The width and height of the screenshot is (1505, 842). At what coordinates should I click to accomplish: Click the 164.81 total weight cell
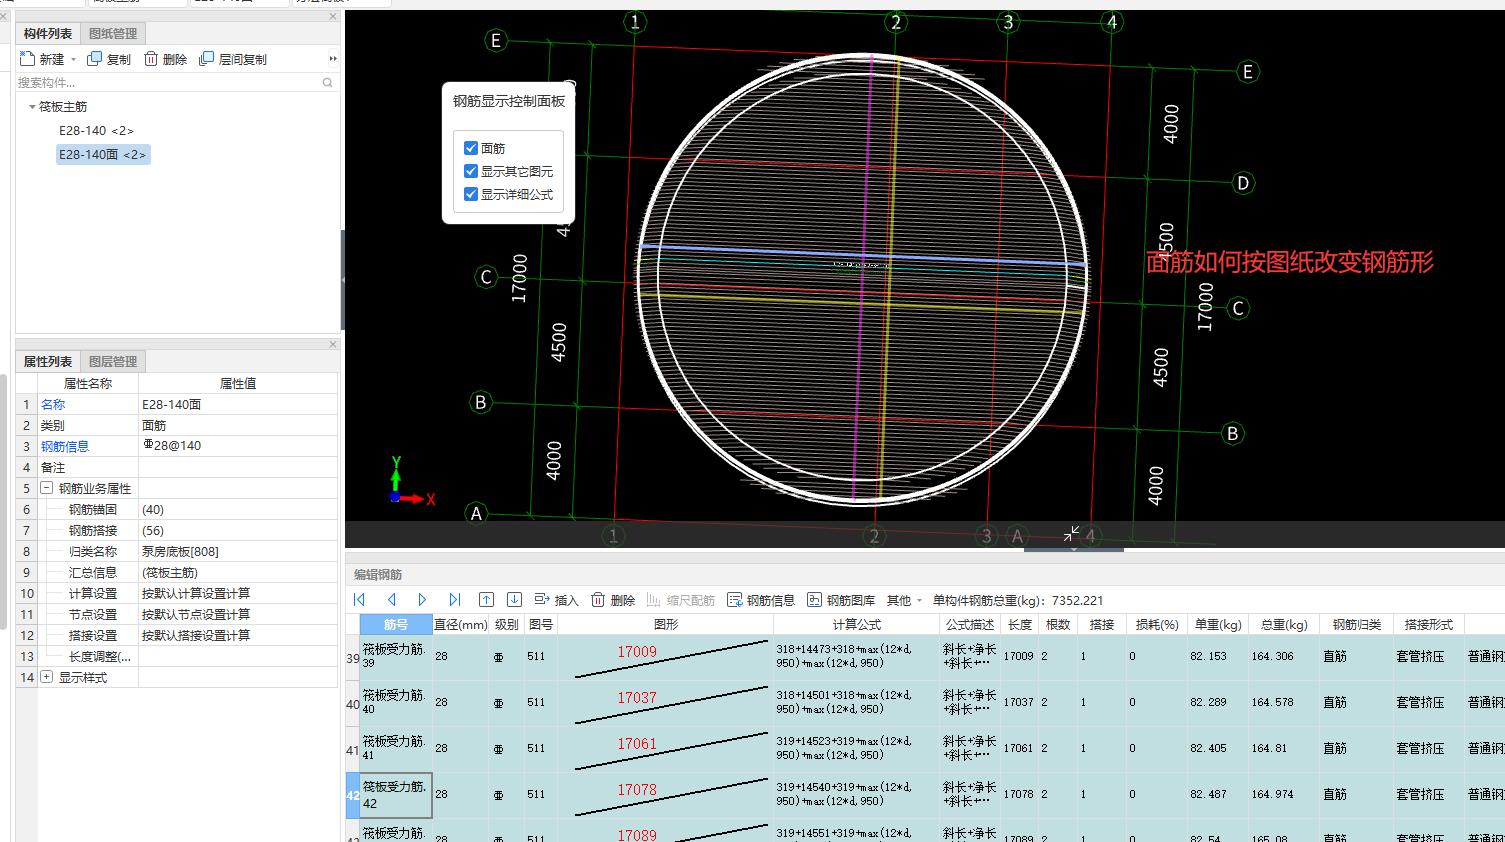[x=1284, y=748]
